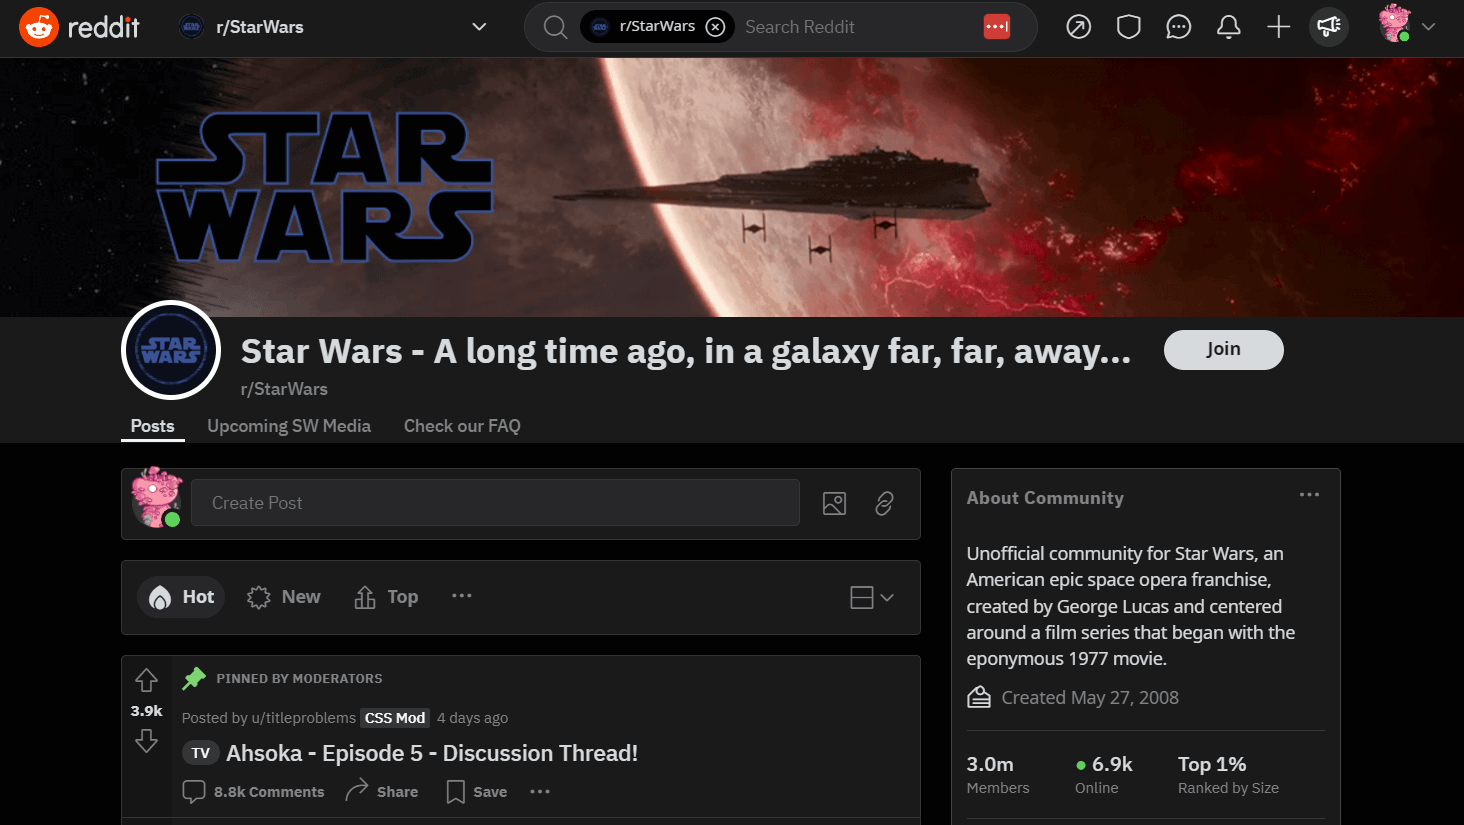Click the Create Post text field
Screen dimensions: 1464x825
[x=495, y=503]
